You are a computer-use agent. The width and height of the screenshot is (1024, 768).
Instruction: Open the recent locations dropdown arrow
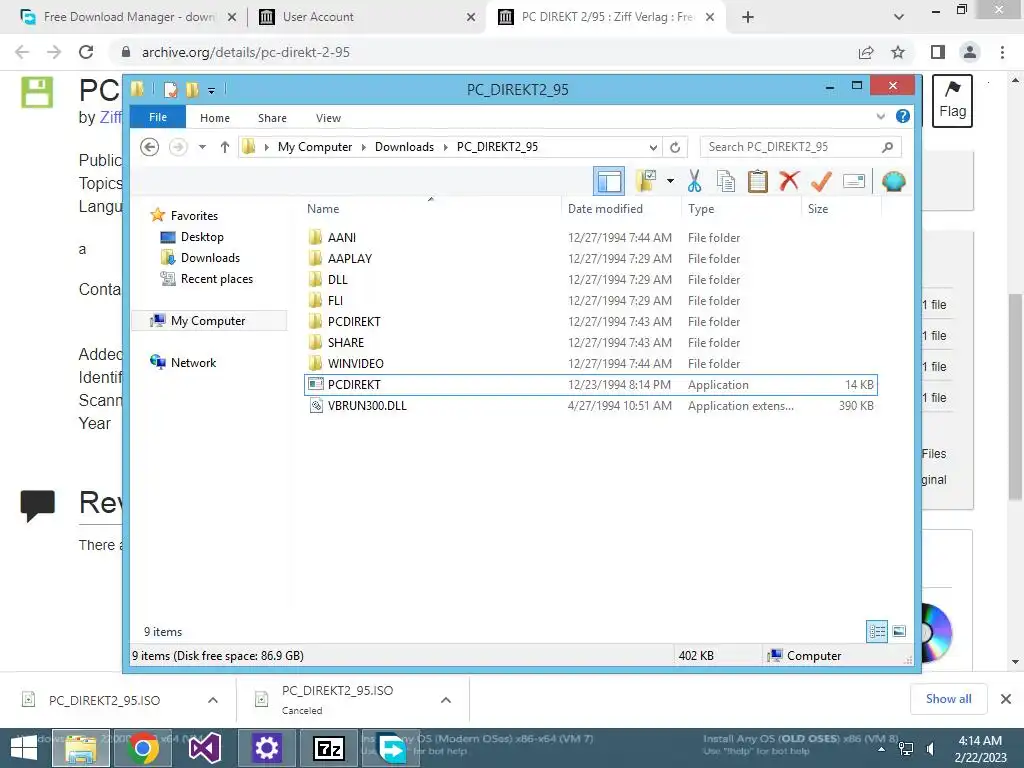pyautogui.click(x=202, y=147)
